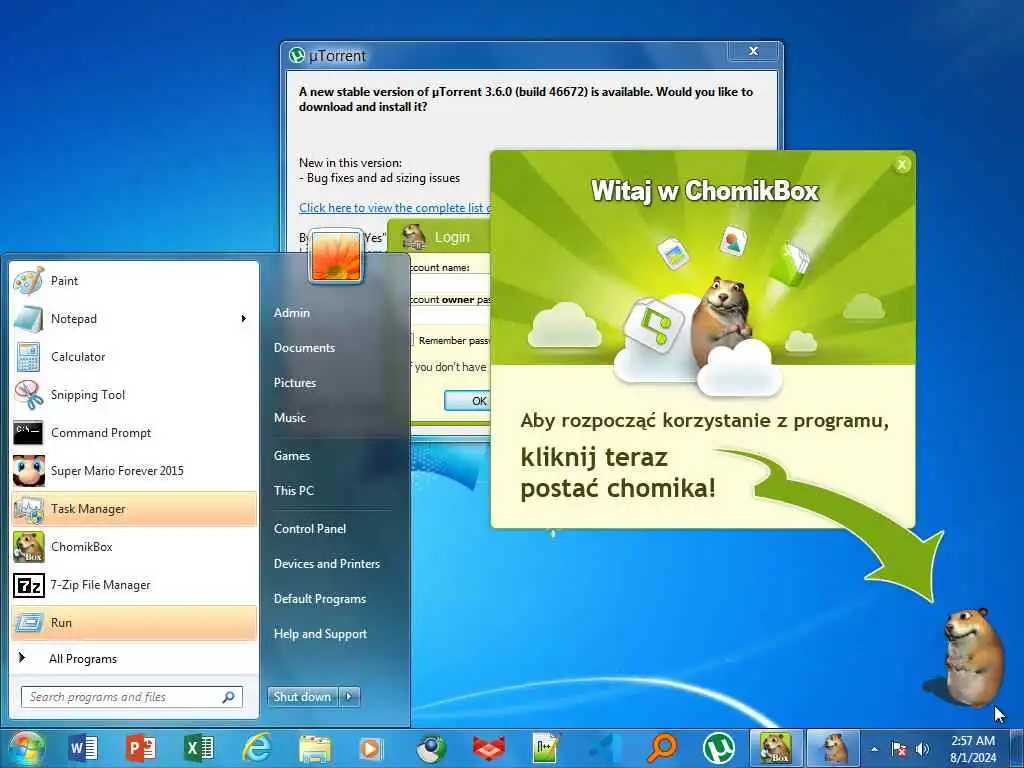Open Default Programs
Screen dimensions: 1024x768
coord(320,599)
